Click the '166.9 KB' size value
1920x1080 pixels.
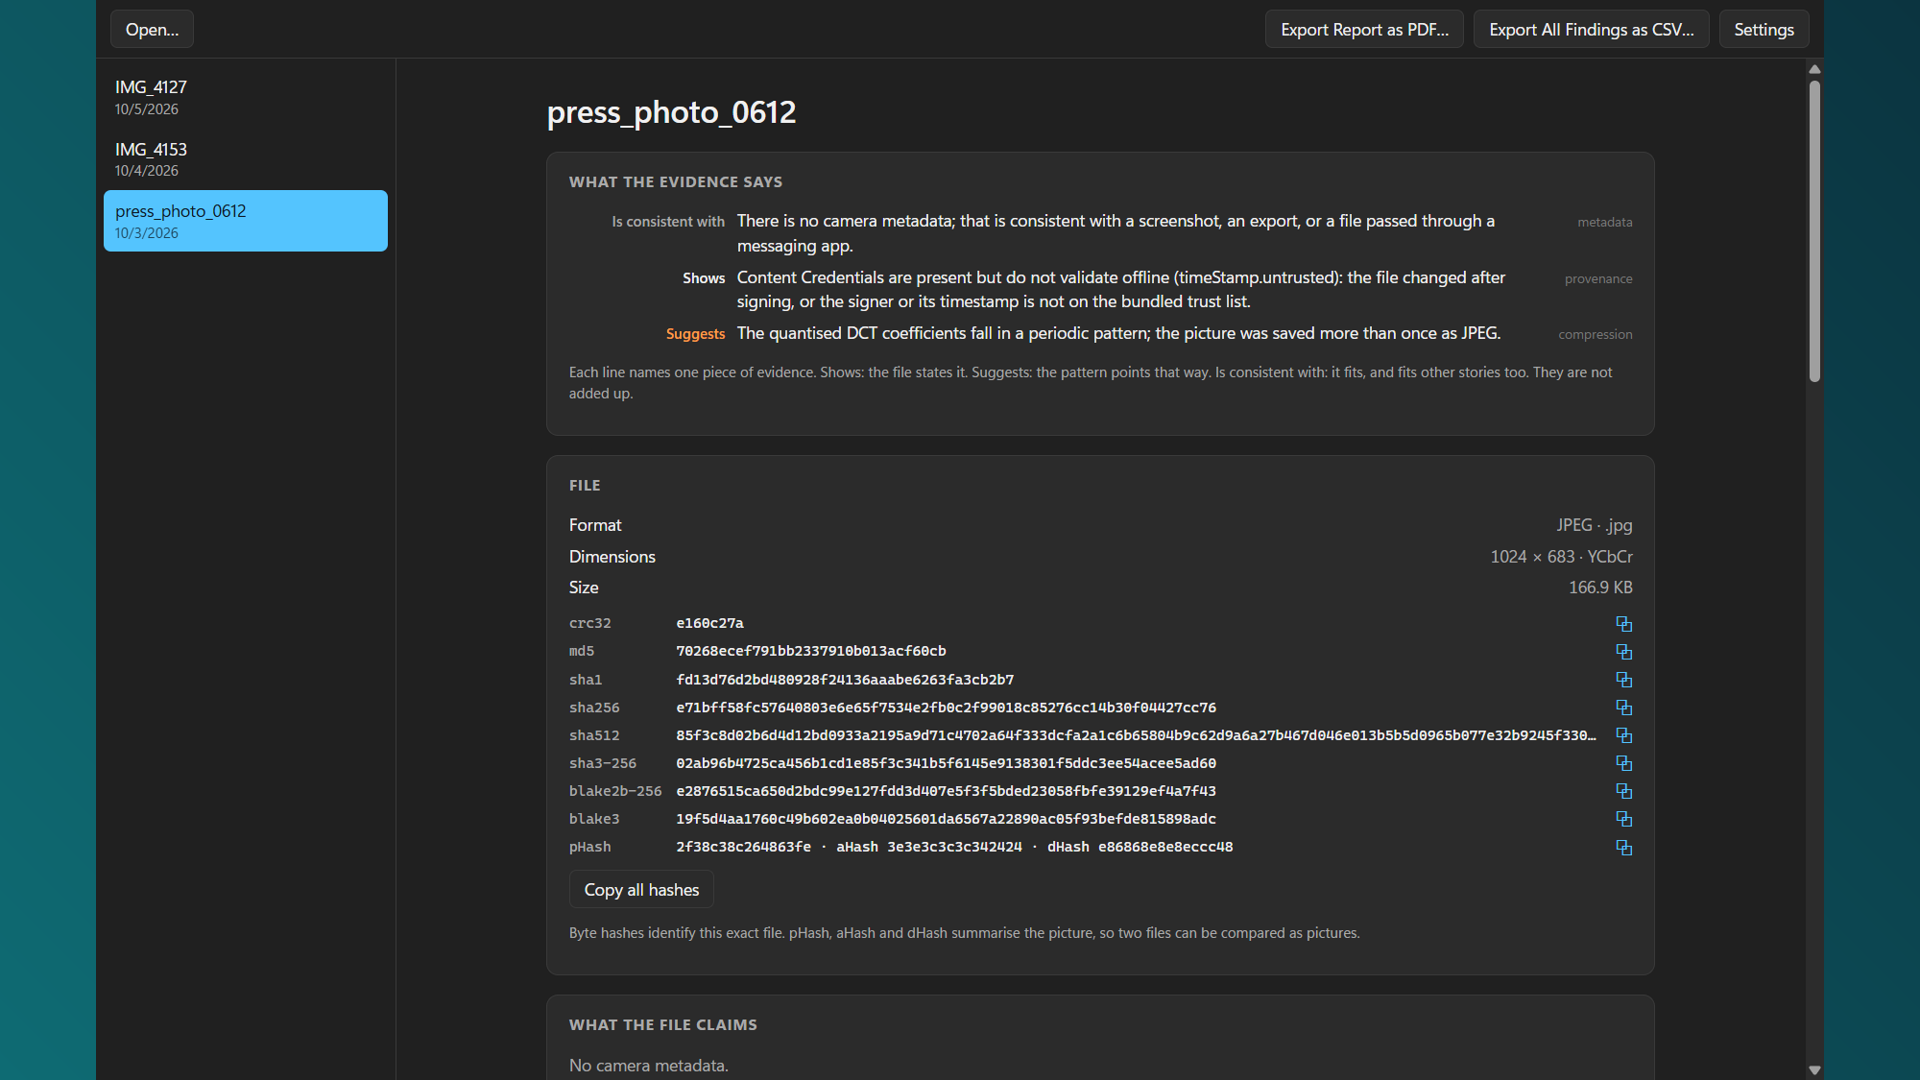tap(1600, 588)
